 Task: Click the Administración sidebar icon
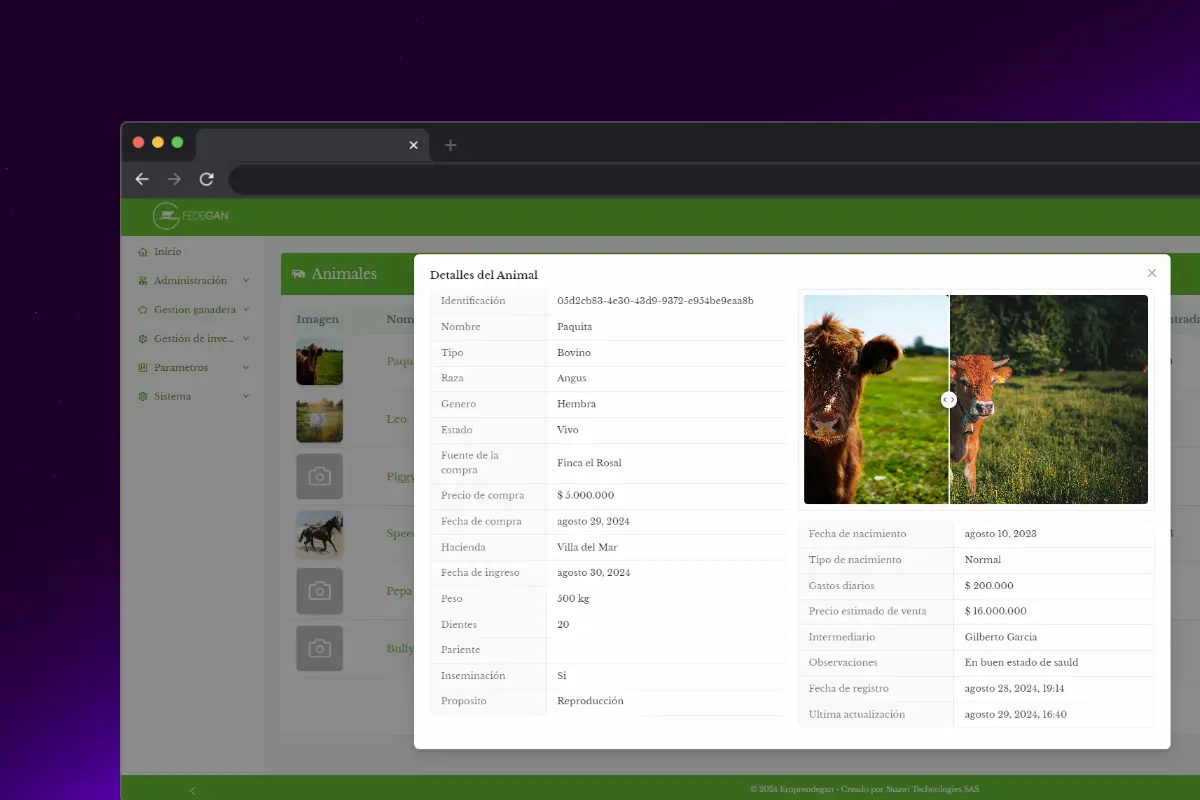[143, 281]
